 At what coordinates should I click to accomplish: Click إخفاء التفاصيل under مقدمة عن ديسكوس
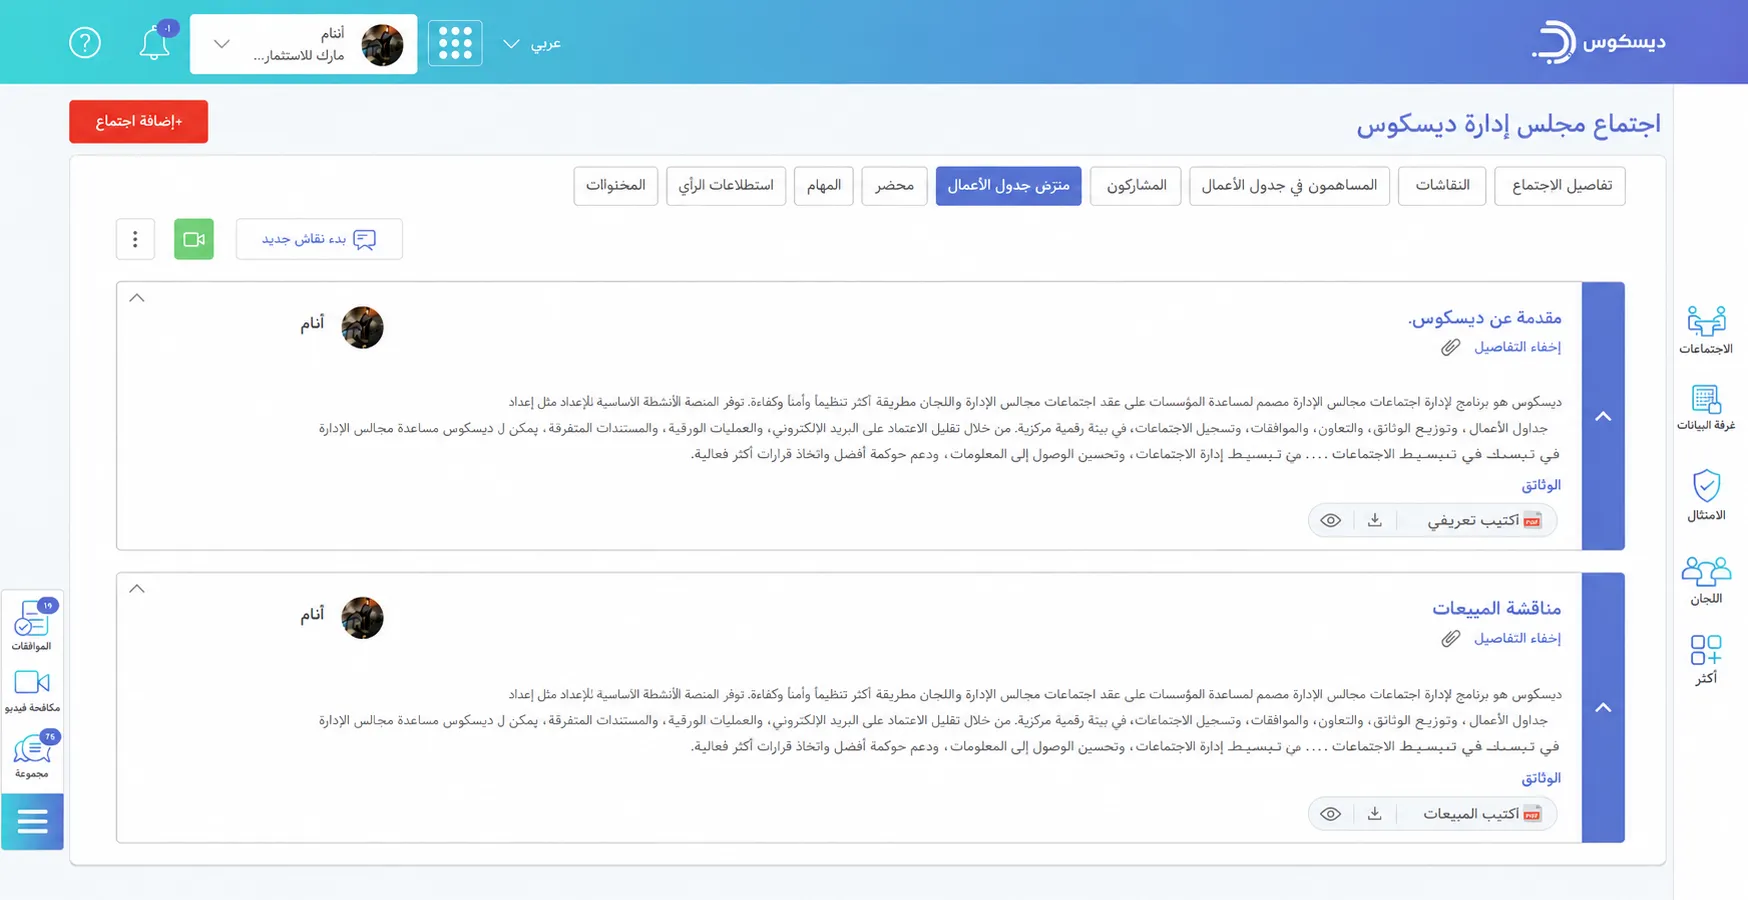[x=1517, y=347]
